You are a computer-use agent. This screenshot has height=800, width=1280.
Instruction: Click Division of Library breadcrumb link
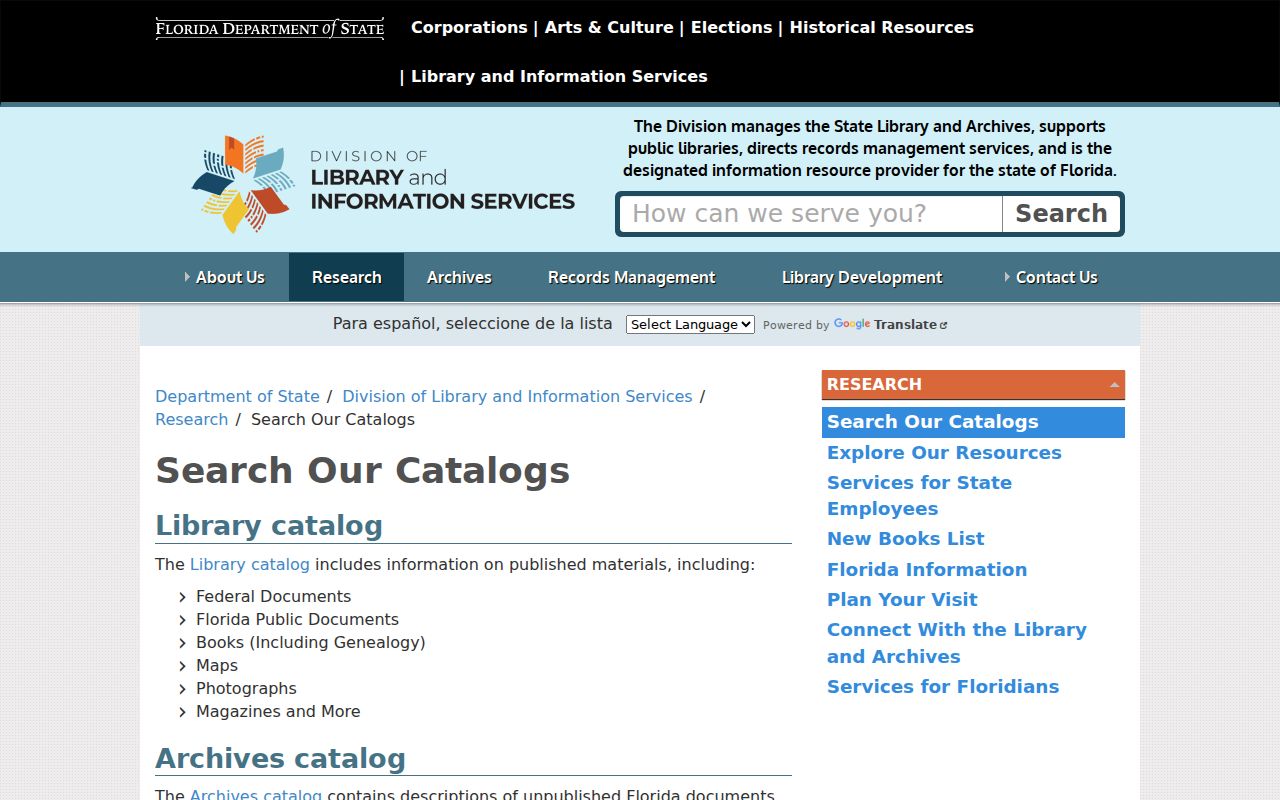click(x=517, y=396)
